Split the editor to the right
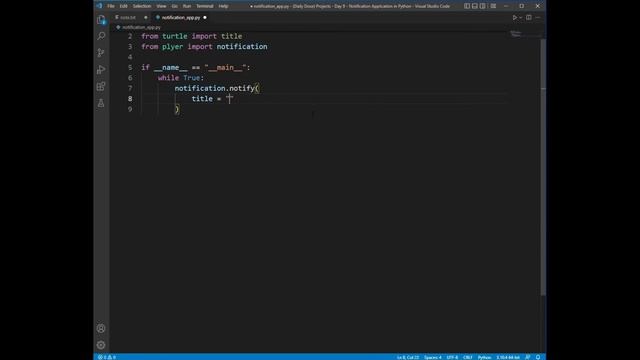640x360 pixels. pyautogui.click(x=529, y=18)
